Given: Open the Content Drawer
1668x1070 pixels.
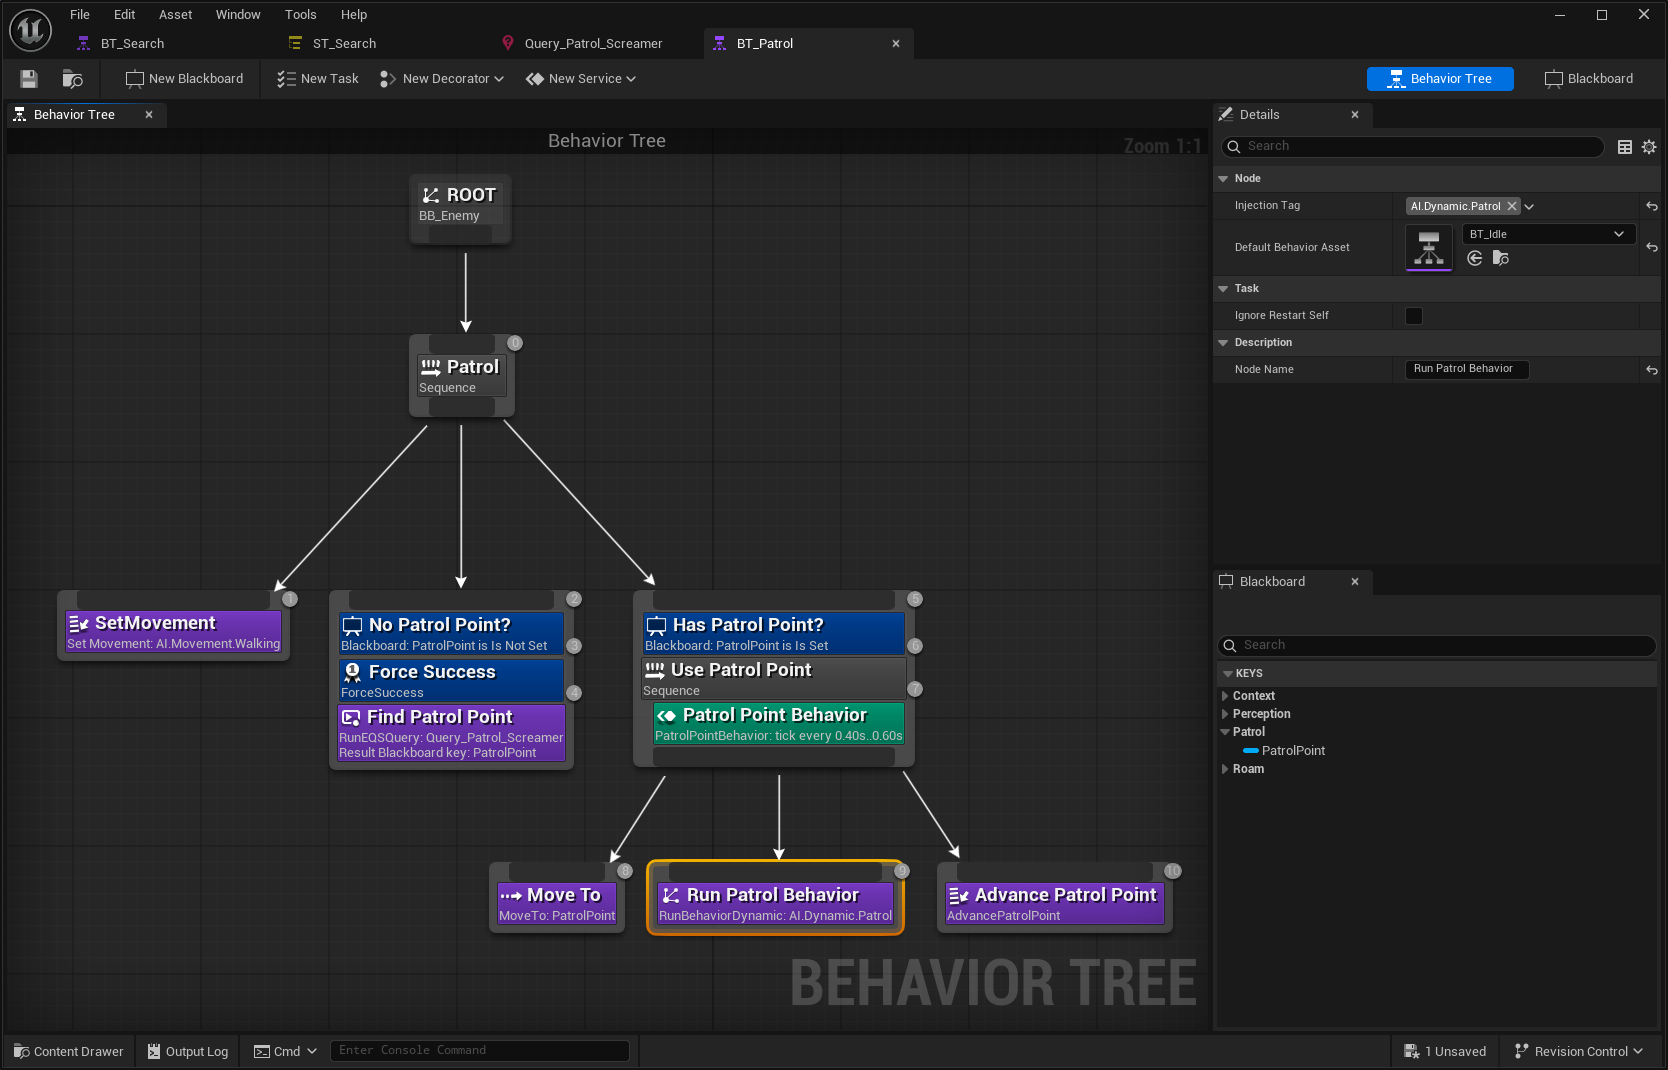Looking at the screenshot, I should (x=67, y=1051).
